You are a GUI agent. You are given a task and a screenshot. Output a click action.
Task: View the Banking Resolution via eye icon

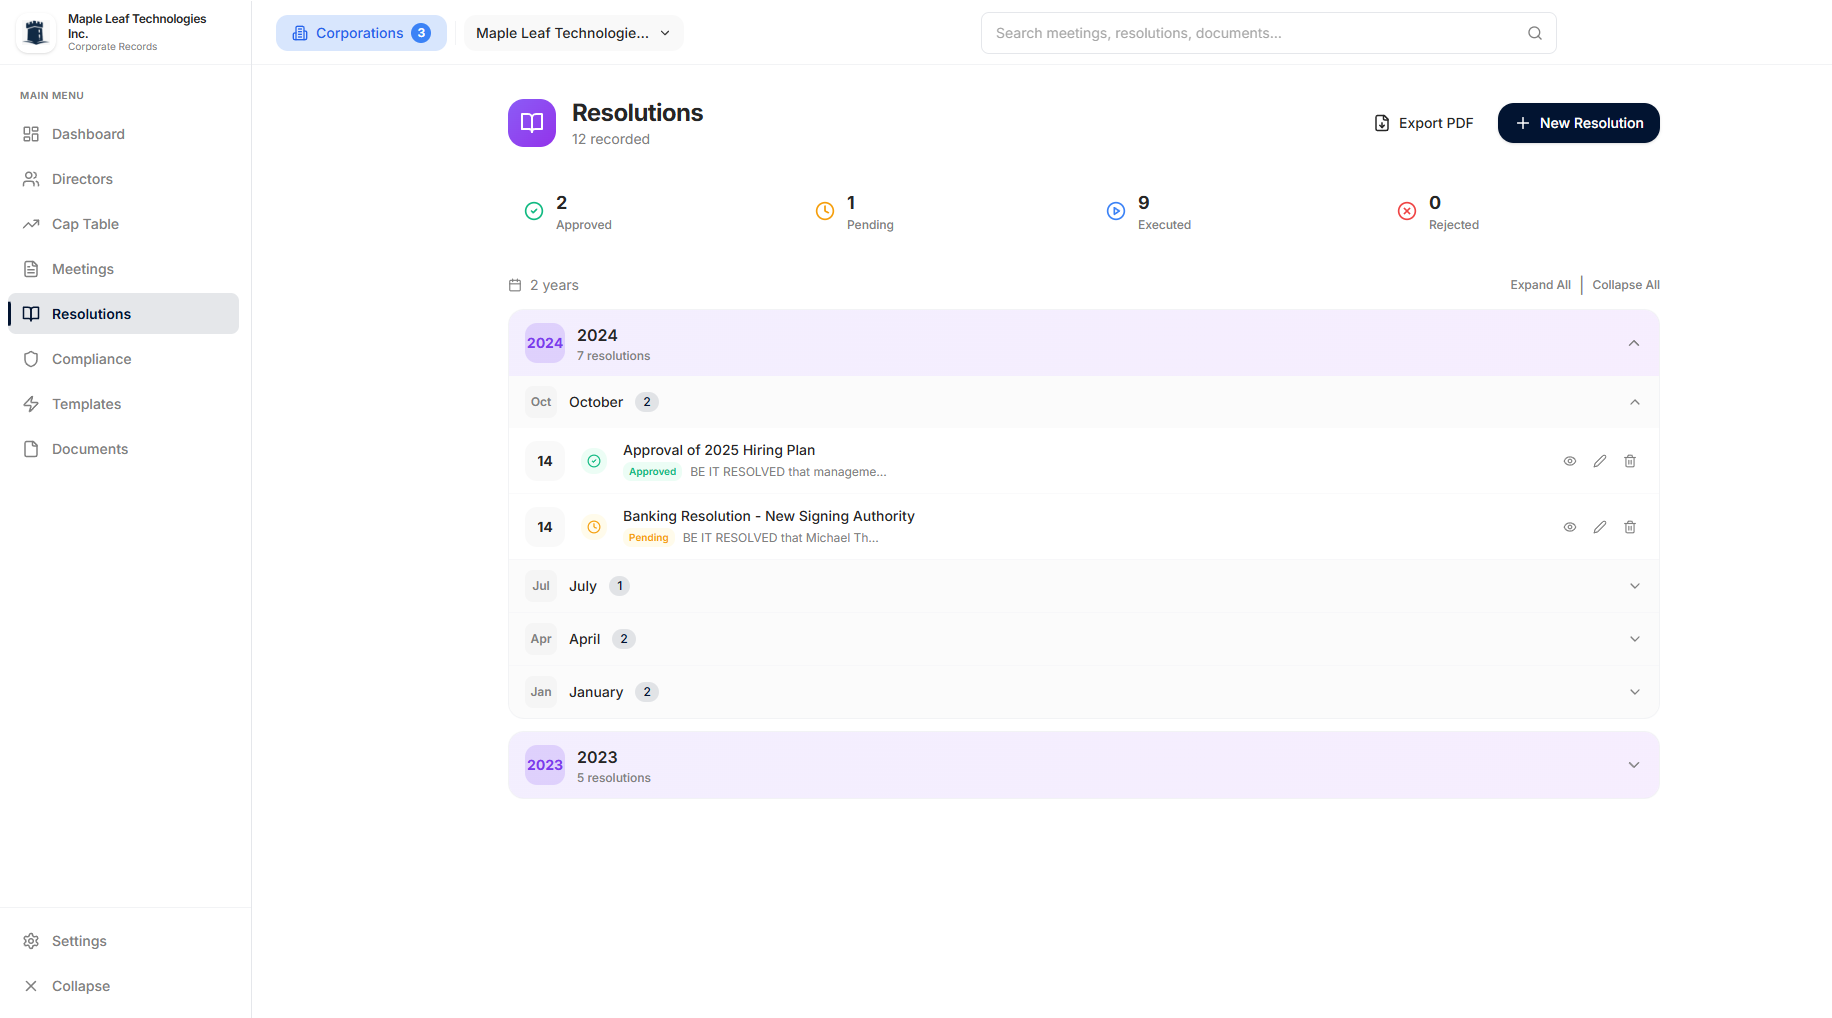[1570, 527]
